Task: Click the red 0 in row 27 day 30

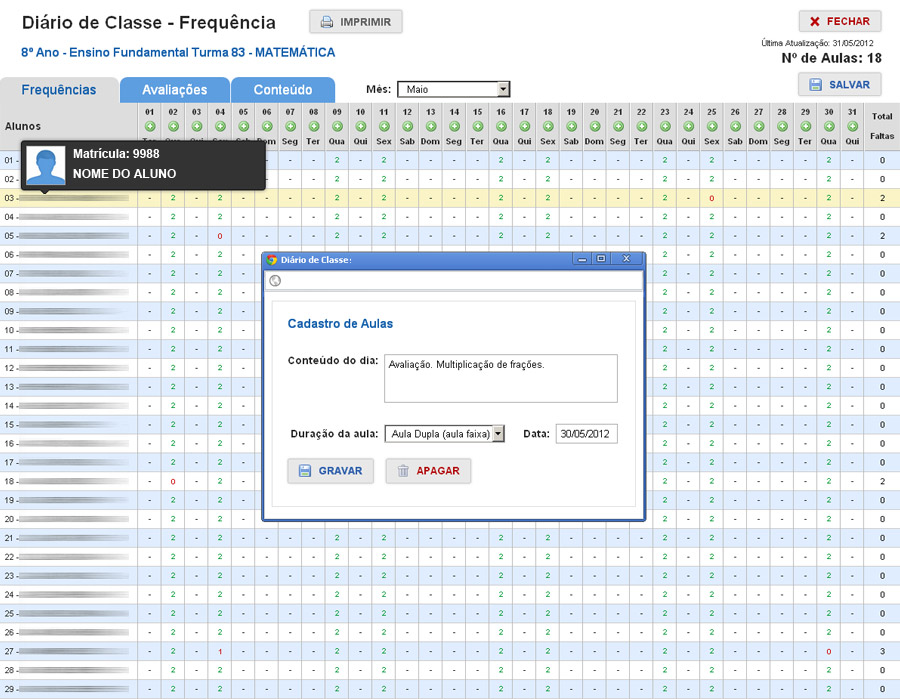Action: tap(829, 651)
